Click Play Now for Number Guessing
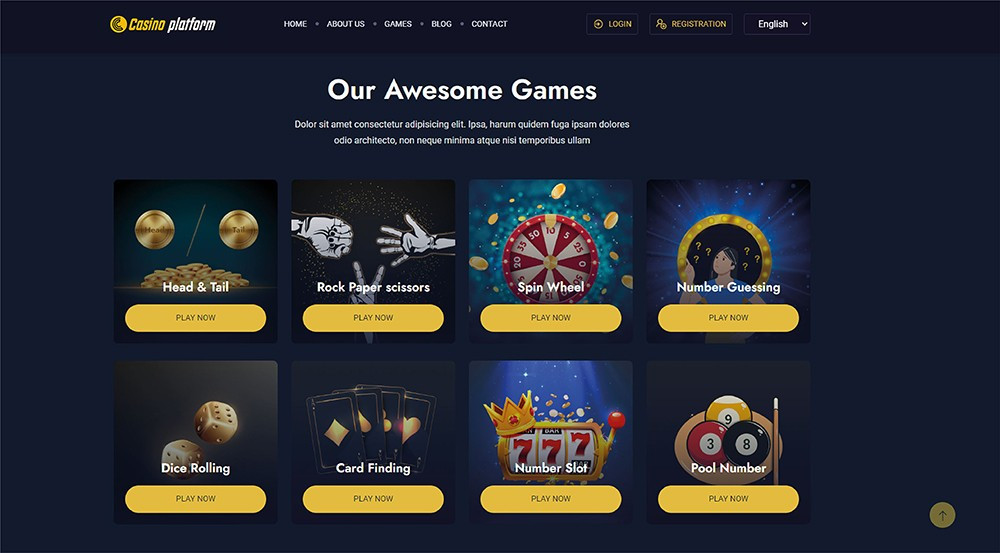Screen dimensions: 1000x553 (728, 318)
